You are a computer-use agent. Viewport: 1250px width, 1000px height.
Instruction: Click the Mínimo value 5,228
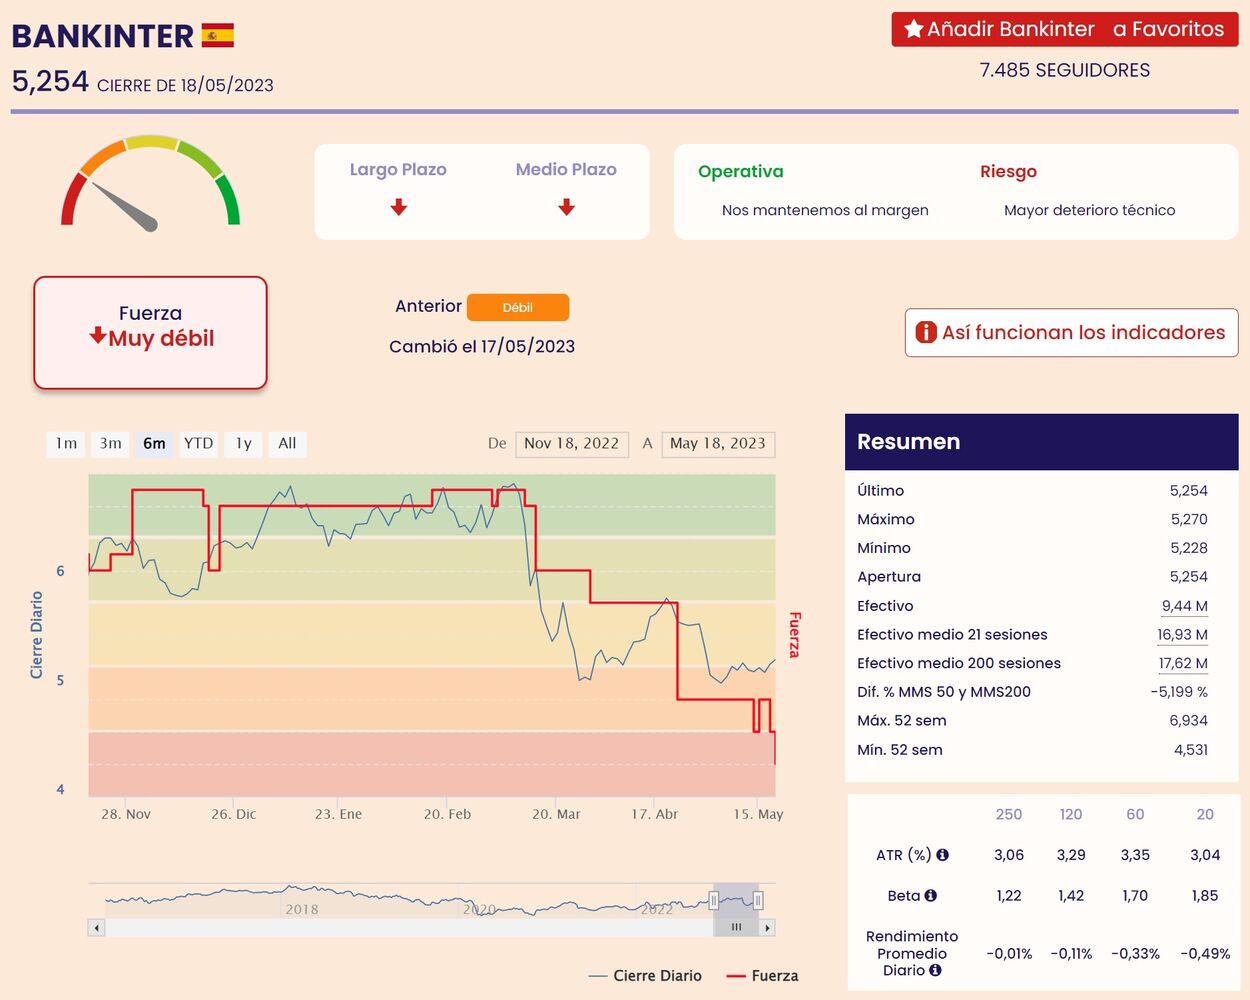1189,548
